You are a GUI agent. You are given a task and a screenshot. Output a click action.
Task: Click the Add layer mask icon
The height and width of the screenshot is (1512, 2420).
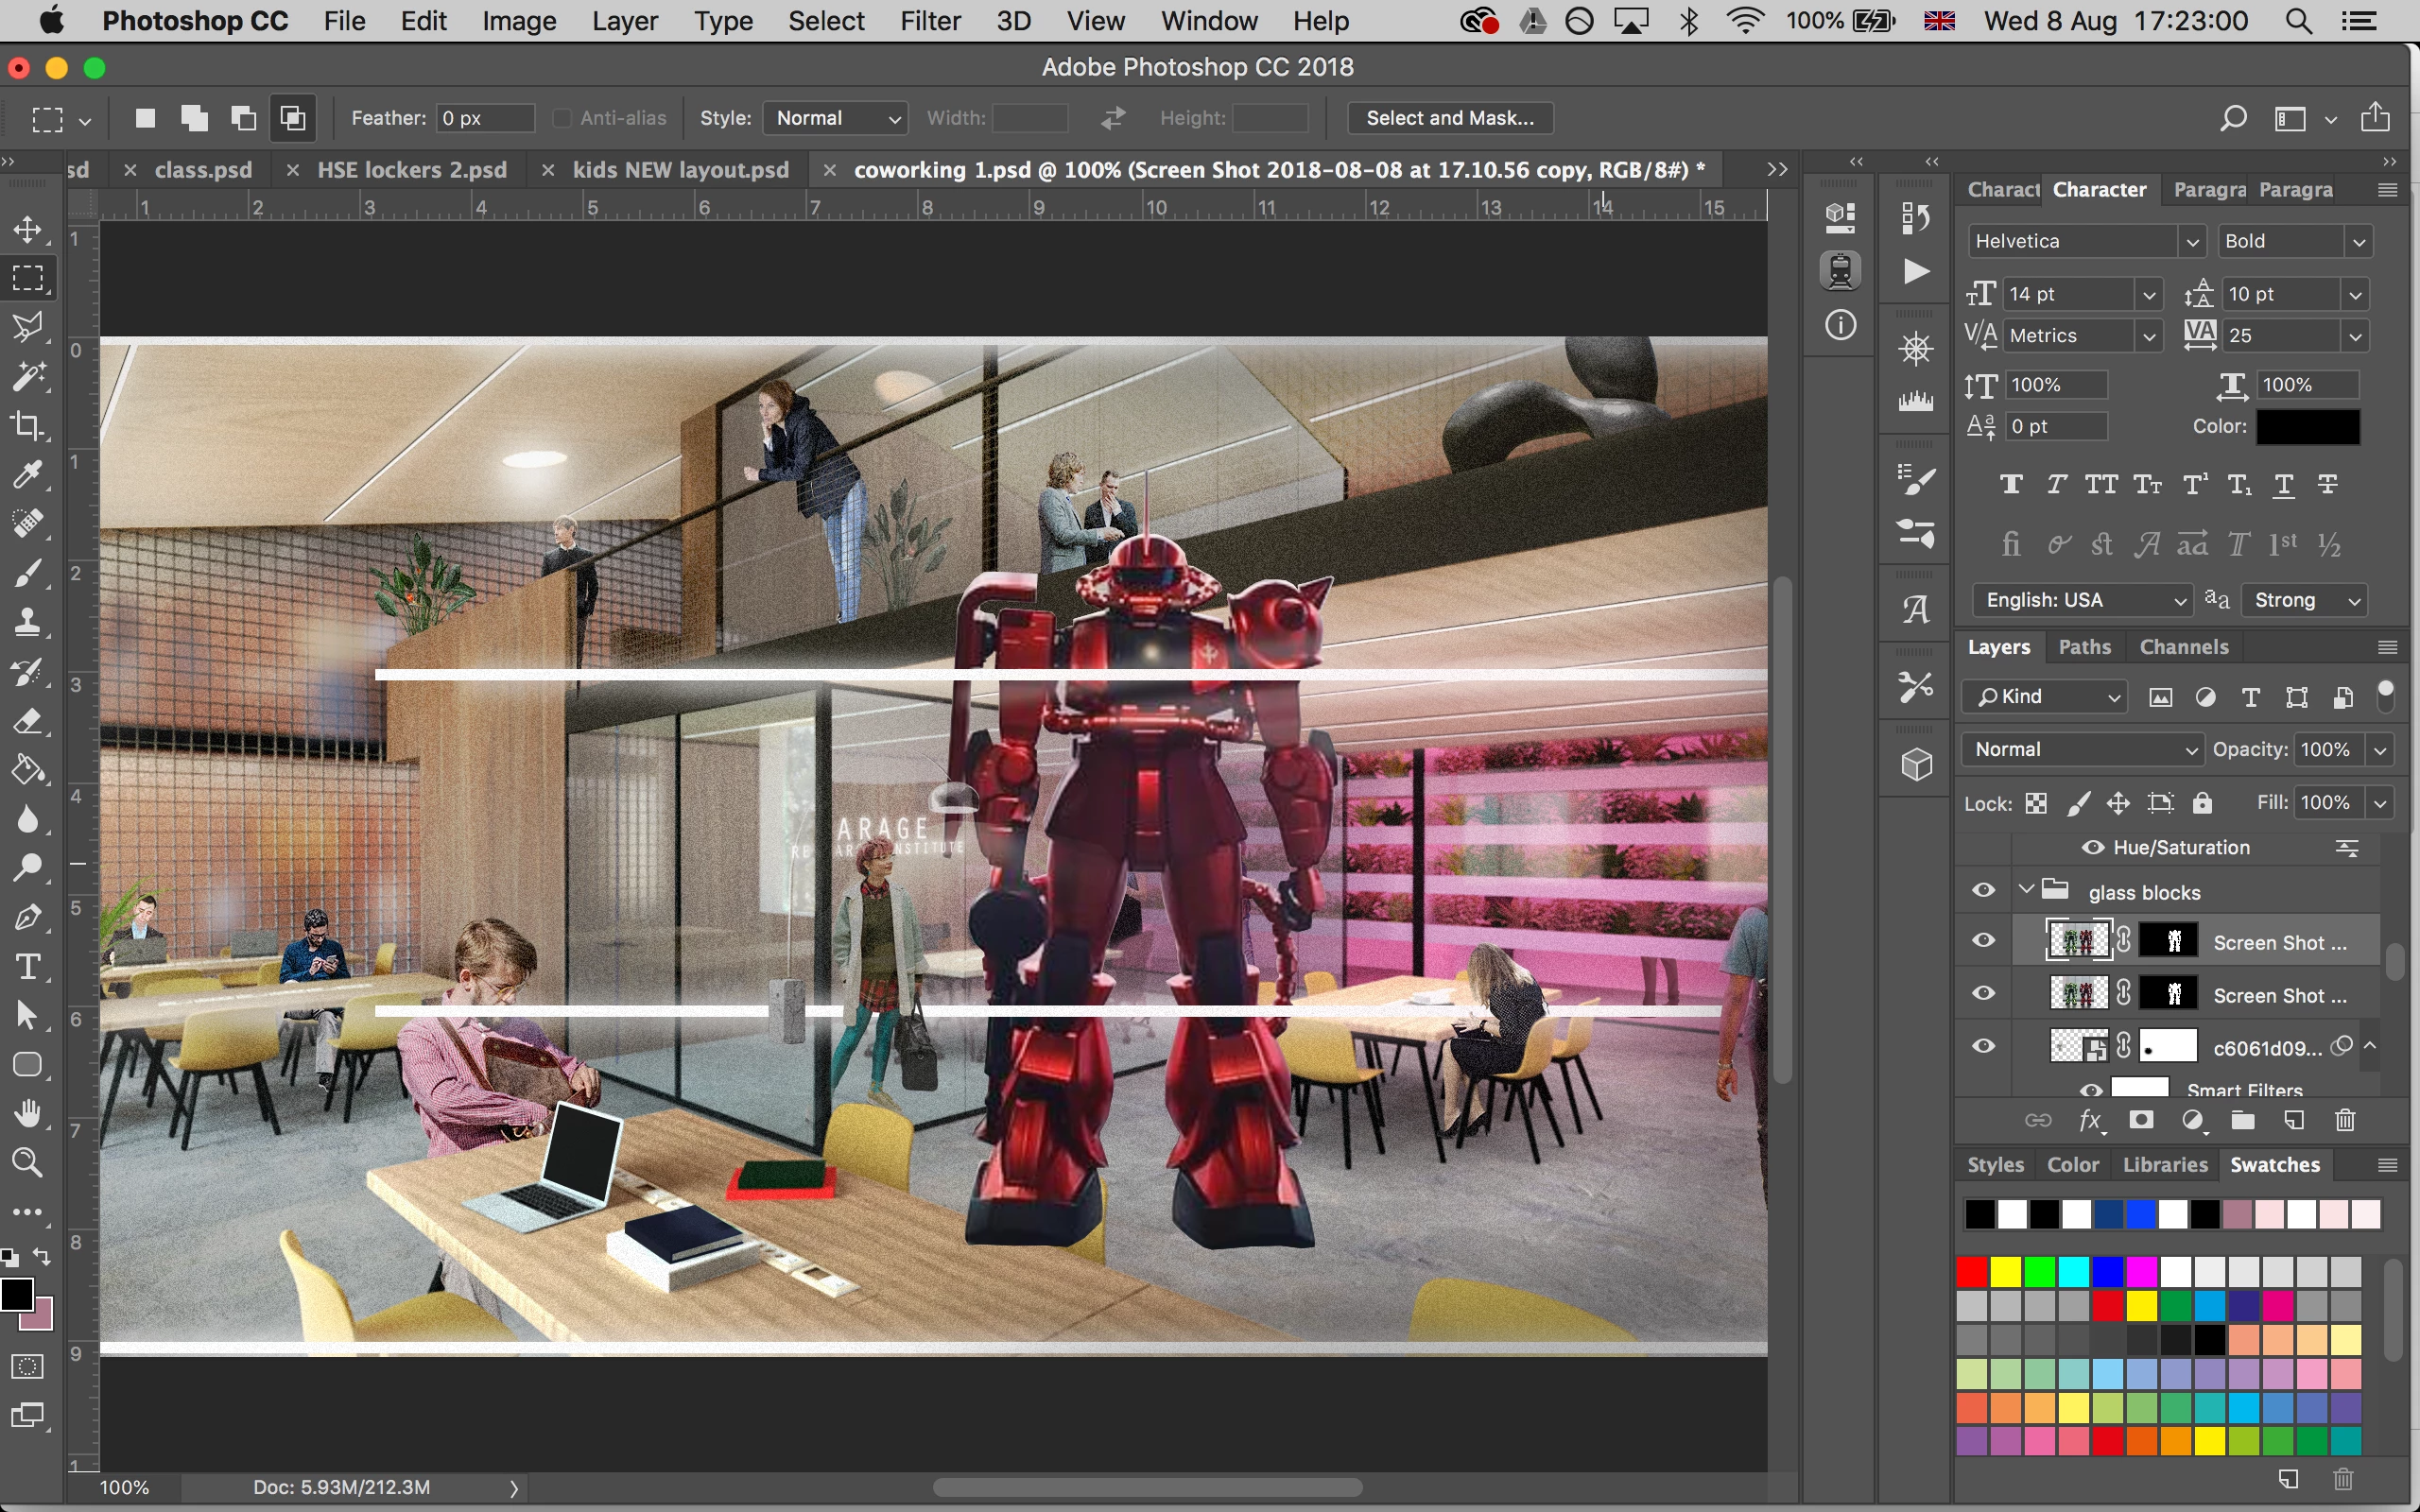pyautogui.click(x=2141, y=1120)
